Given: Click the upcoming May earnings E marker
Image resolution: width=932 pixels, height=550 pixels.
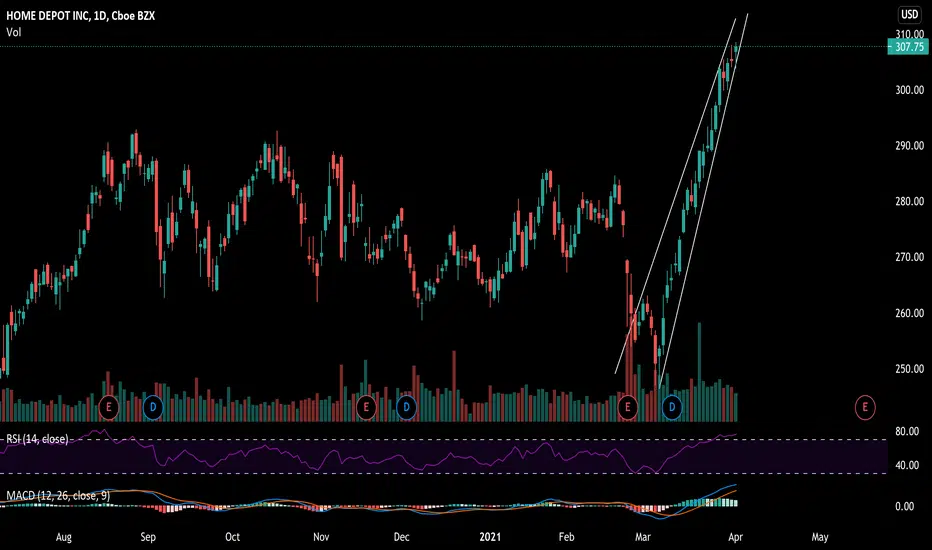Looking at the screenshot, I should [865, 407].
